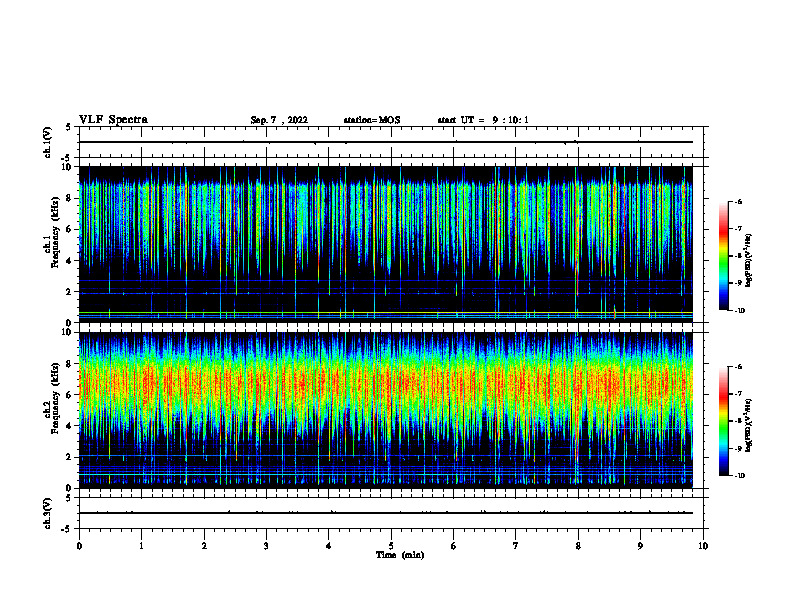Click the ch.1 spectrogram color scale bar
Image resolution: width=792 pixels, height=612 pixels.
[x=724, y=256]
